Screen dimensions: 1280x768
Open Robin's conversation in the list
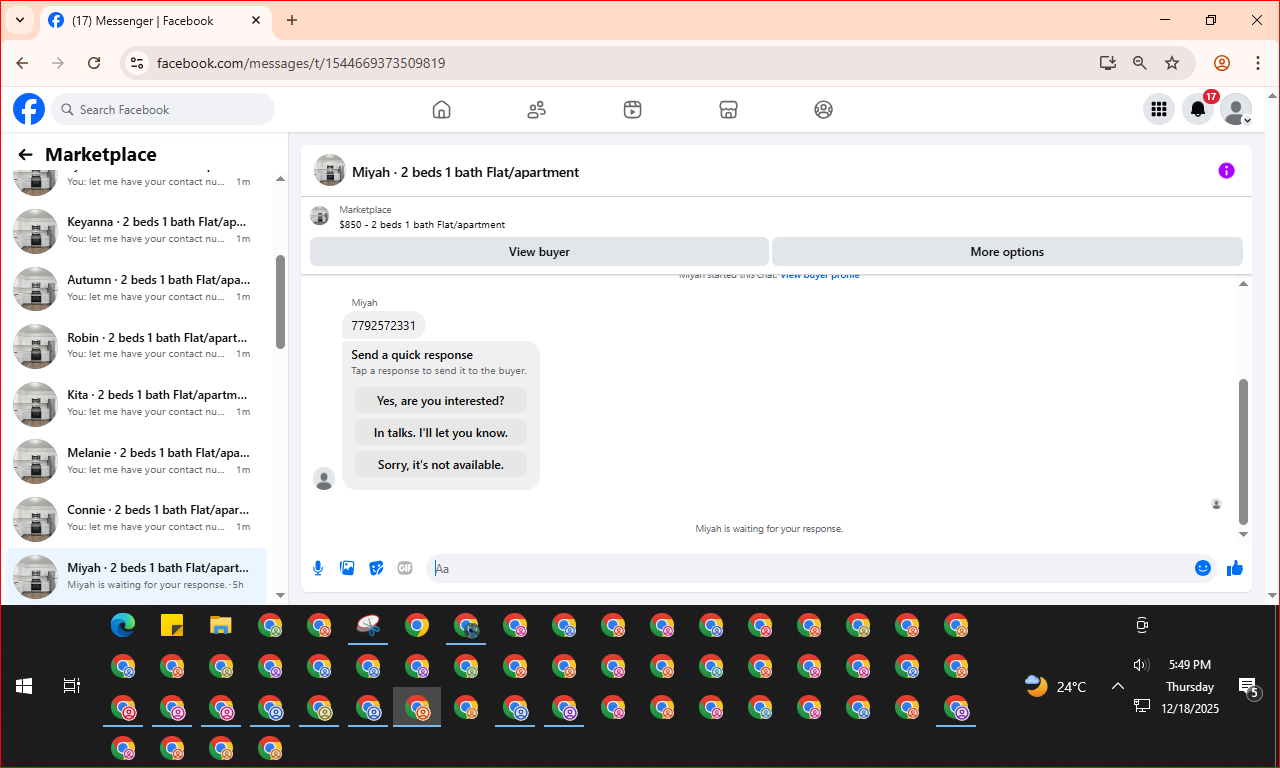pyautogui.click(x=137, y=346)
